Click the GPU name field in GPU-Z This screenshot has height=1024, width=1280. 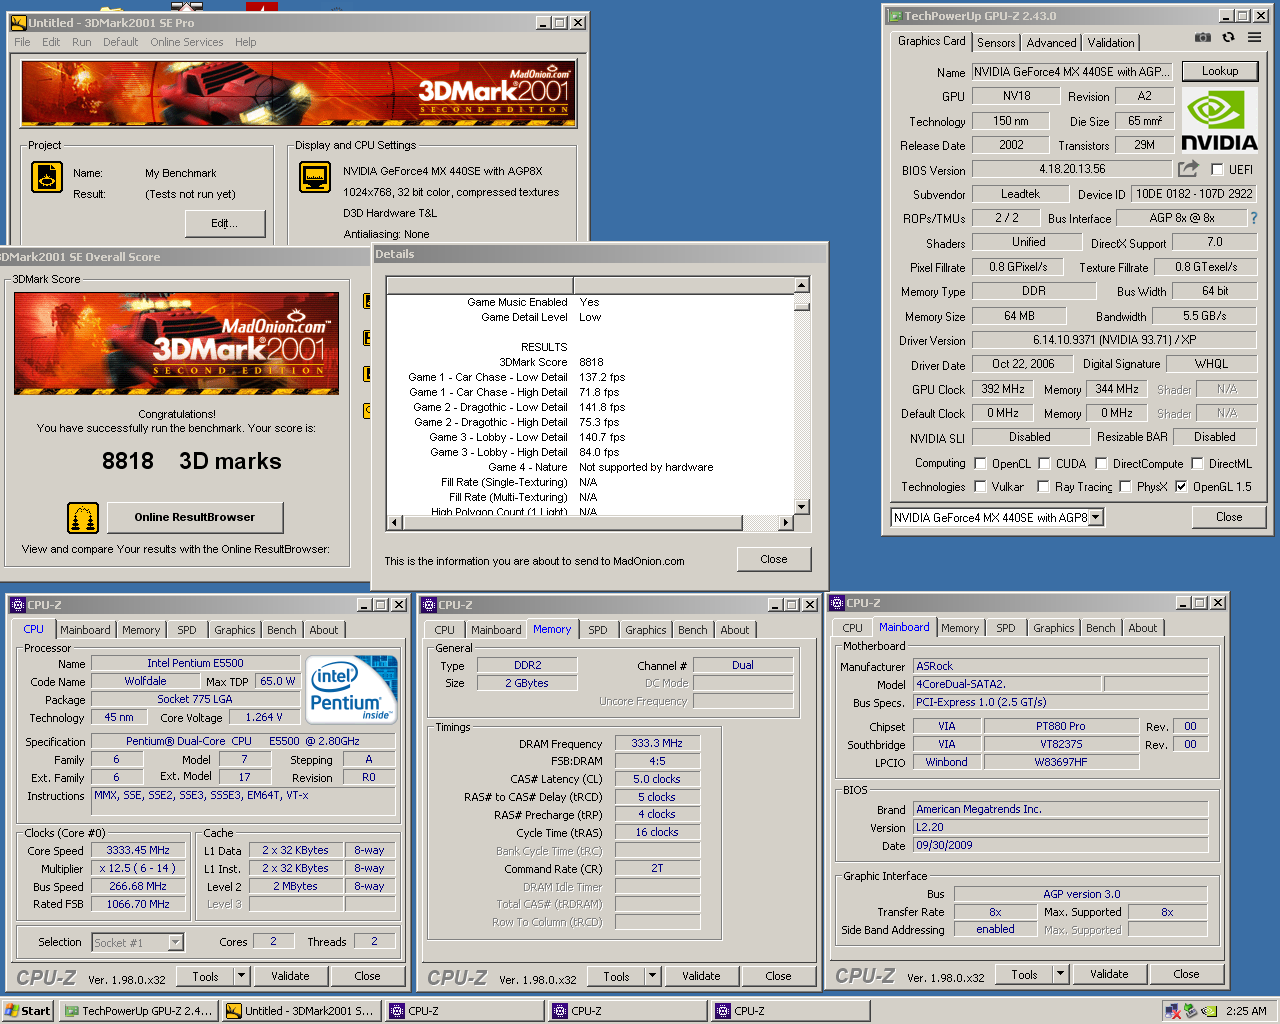pyautogui.click(x=1071, y=72)
